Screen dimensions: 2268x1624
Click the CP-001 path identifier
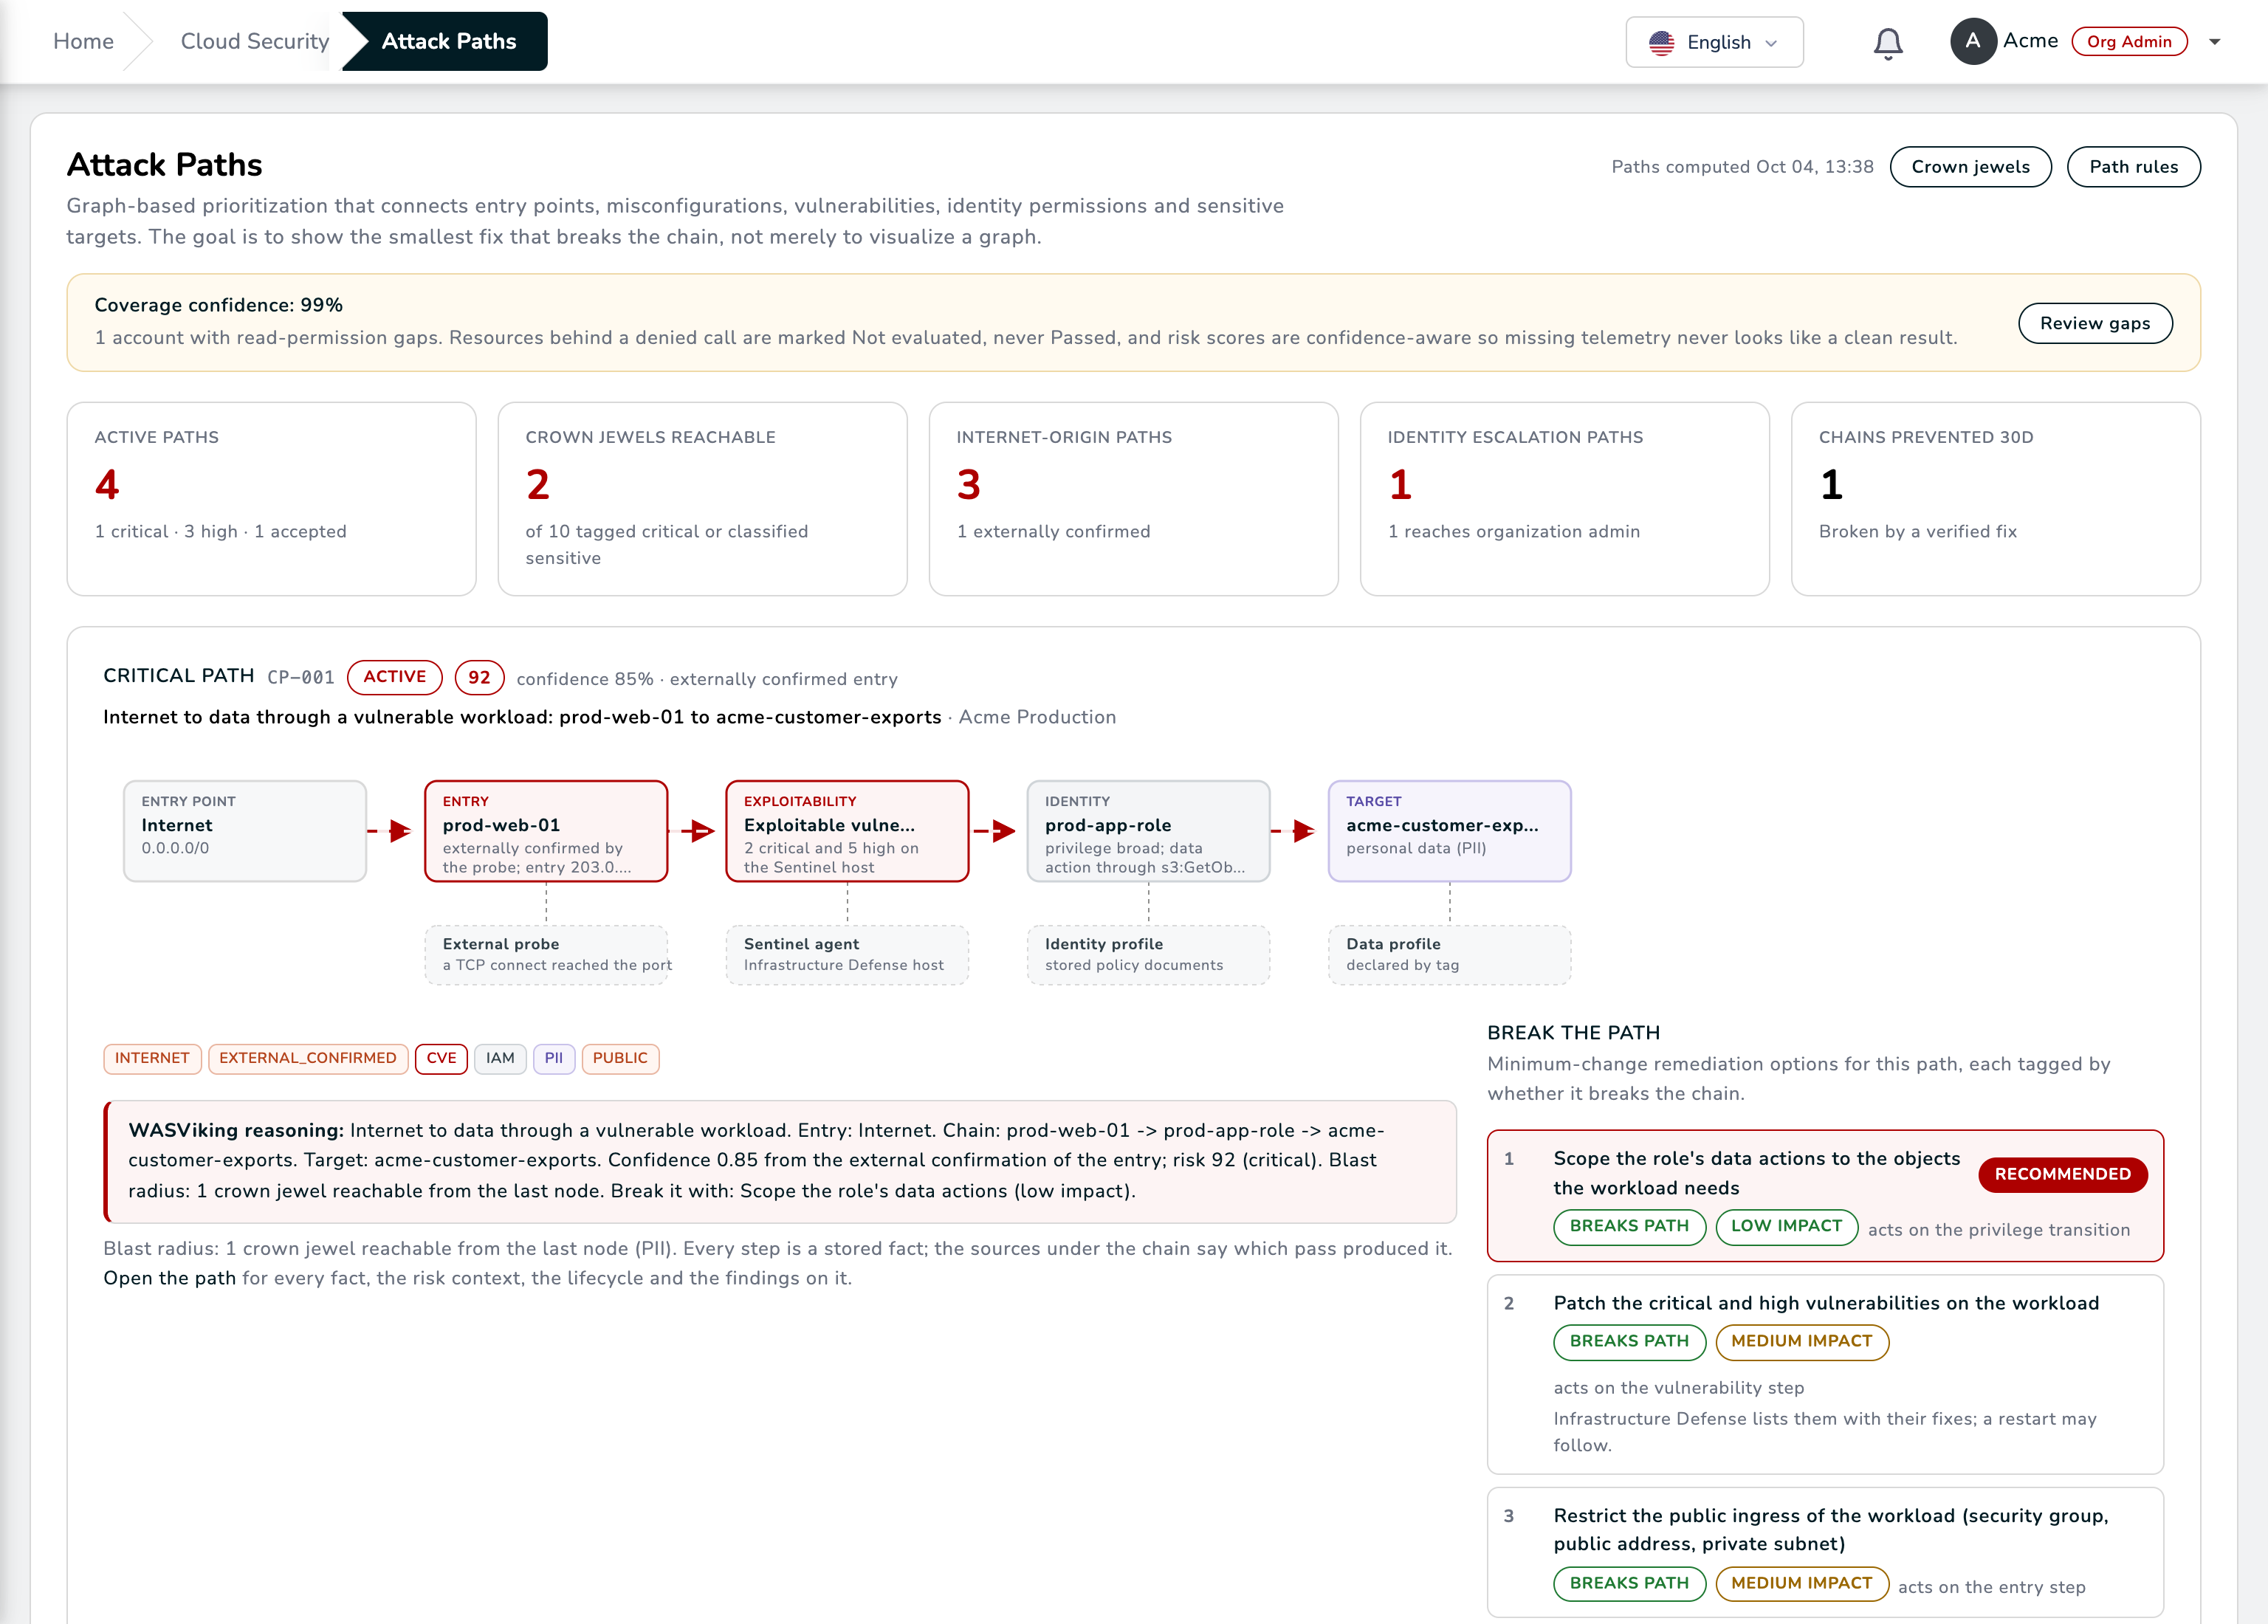[x=300, y=677]
